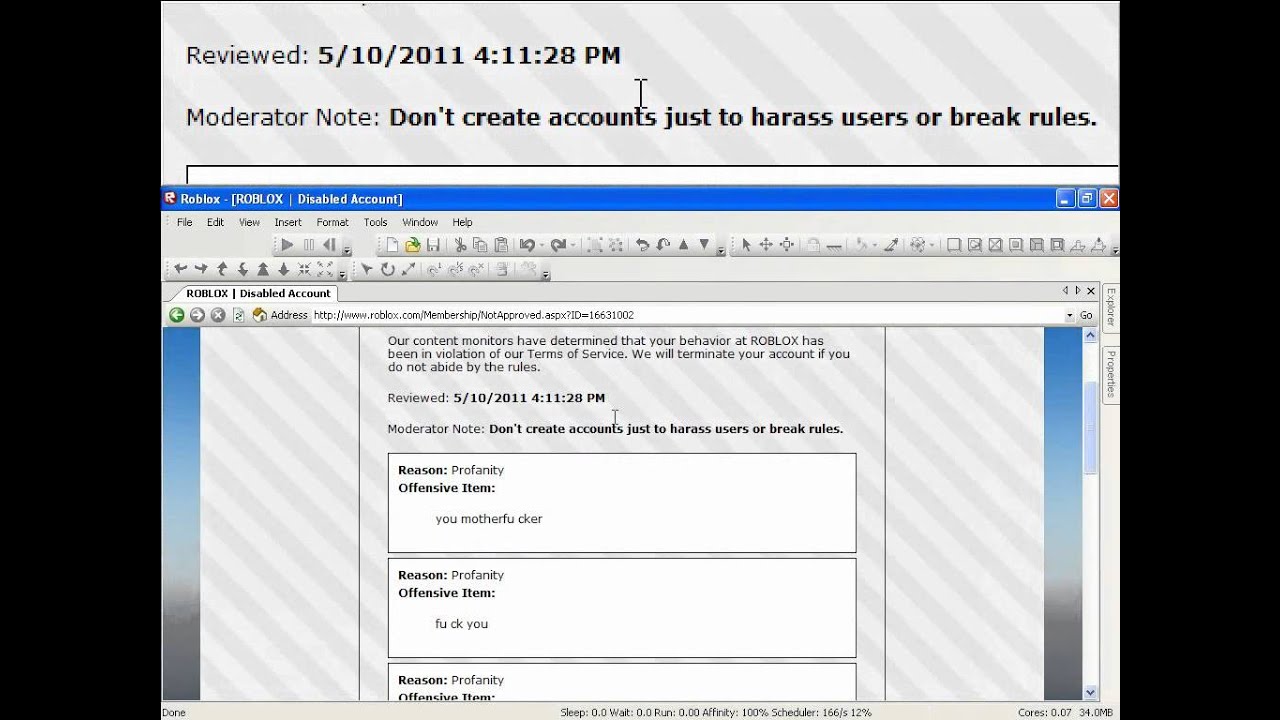Select the Material tool icon
1280x720 pixels.
(x=918, y=245)
